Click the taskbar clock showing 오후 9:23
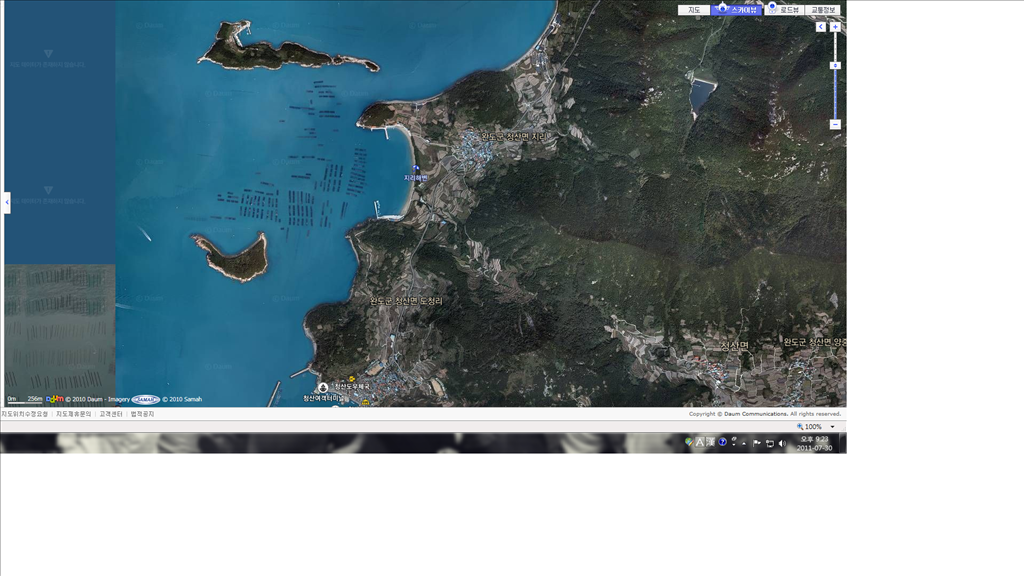1024x576 pixels. click(x=814, y=443)
